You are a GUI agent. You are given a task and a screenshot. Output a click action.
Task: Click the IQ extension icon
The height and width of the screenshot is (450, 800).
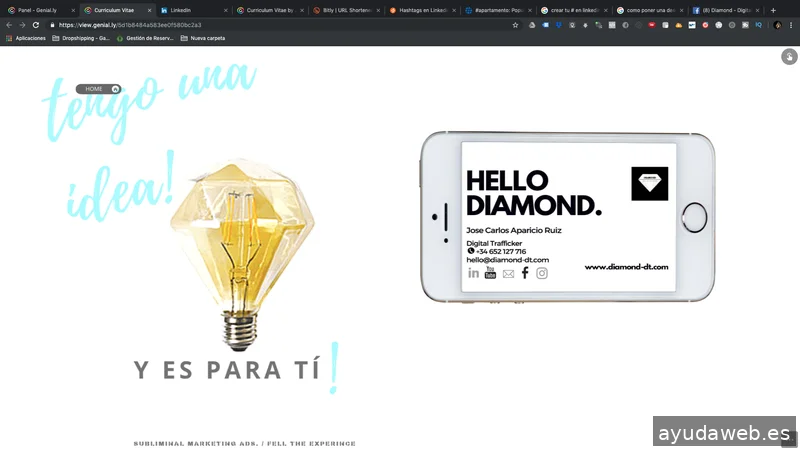click(x=759, y=25)
